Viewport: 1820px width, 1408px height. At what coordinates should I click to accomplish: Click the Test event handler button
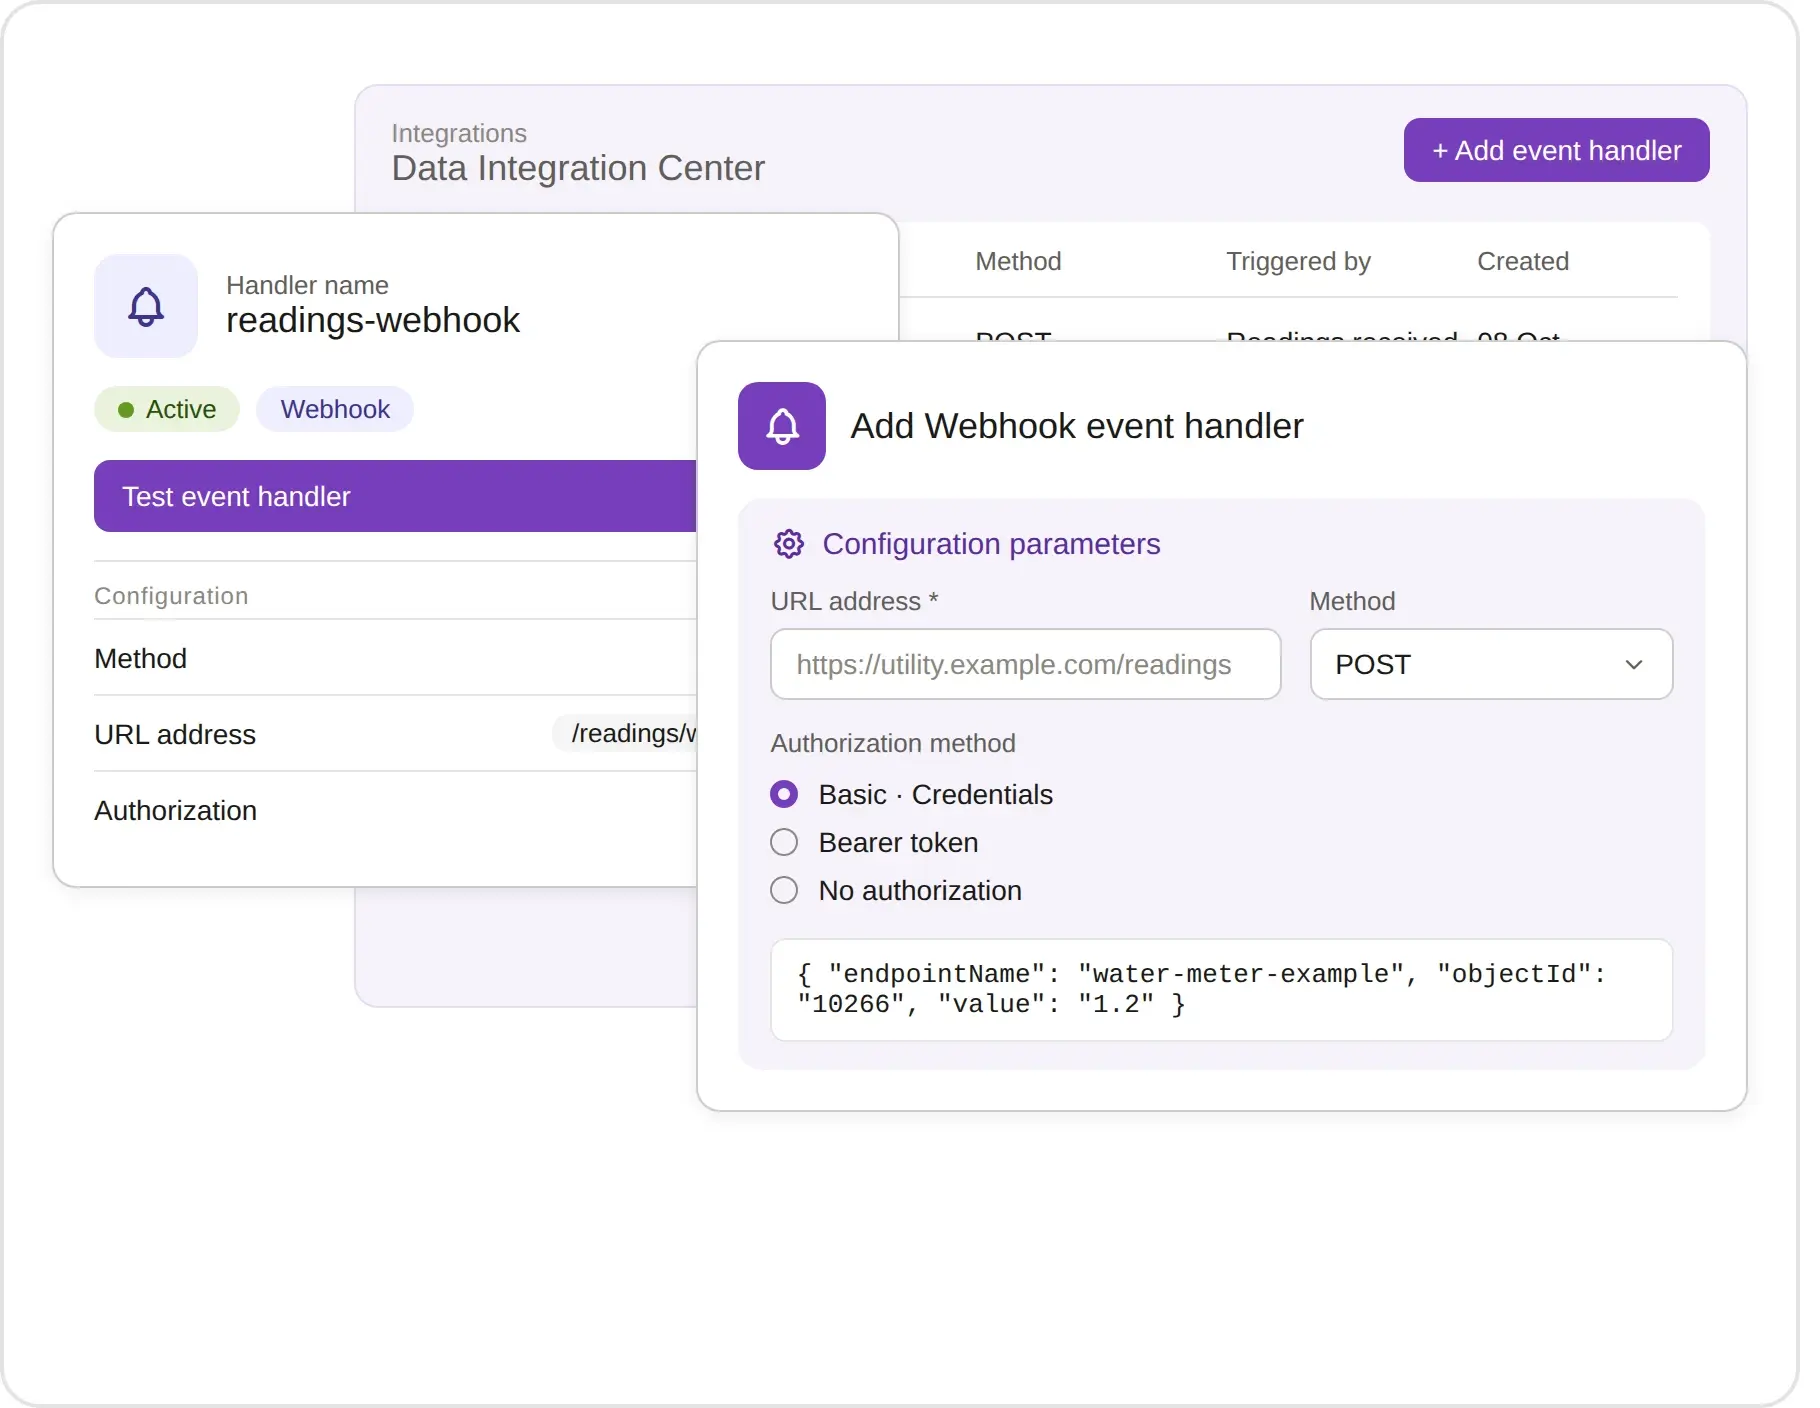point(396,496)
